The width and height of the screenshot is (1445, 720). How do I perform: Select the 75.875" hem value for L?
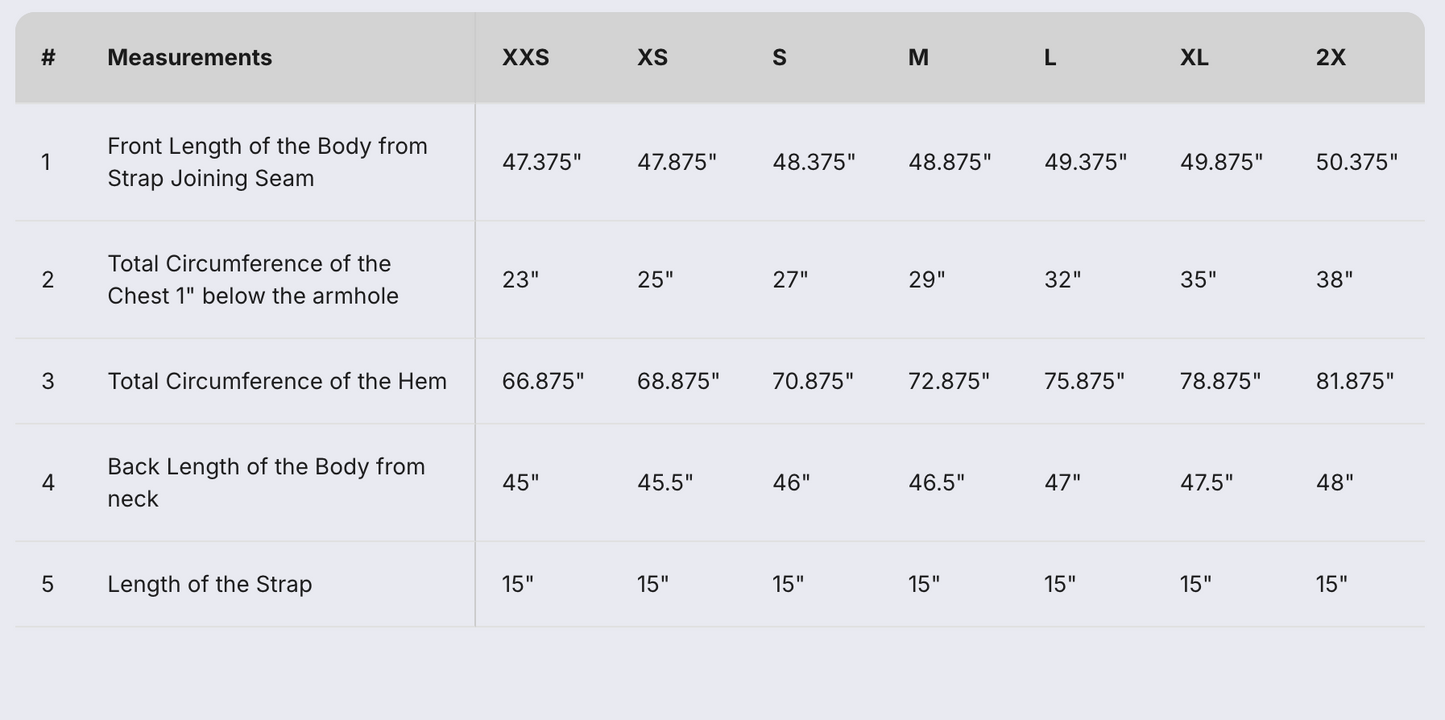(1084, 381)
